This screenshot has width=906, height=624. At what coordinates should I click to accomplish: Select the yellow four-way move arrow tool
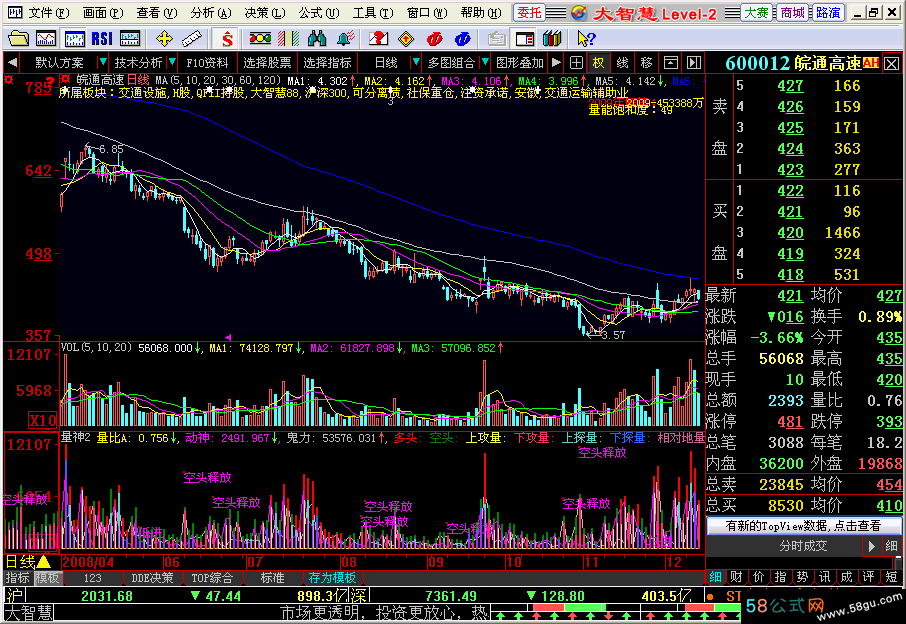tap(164, 39)
